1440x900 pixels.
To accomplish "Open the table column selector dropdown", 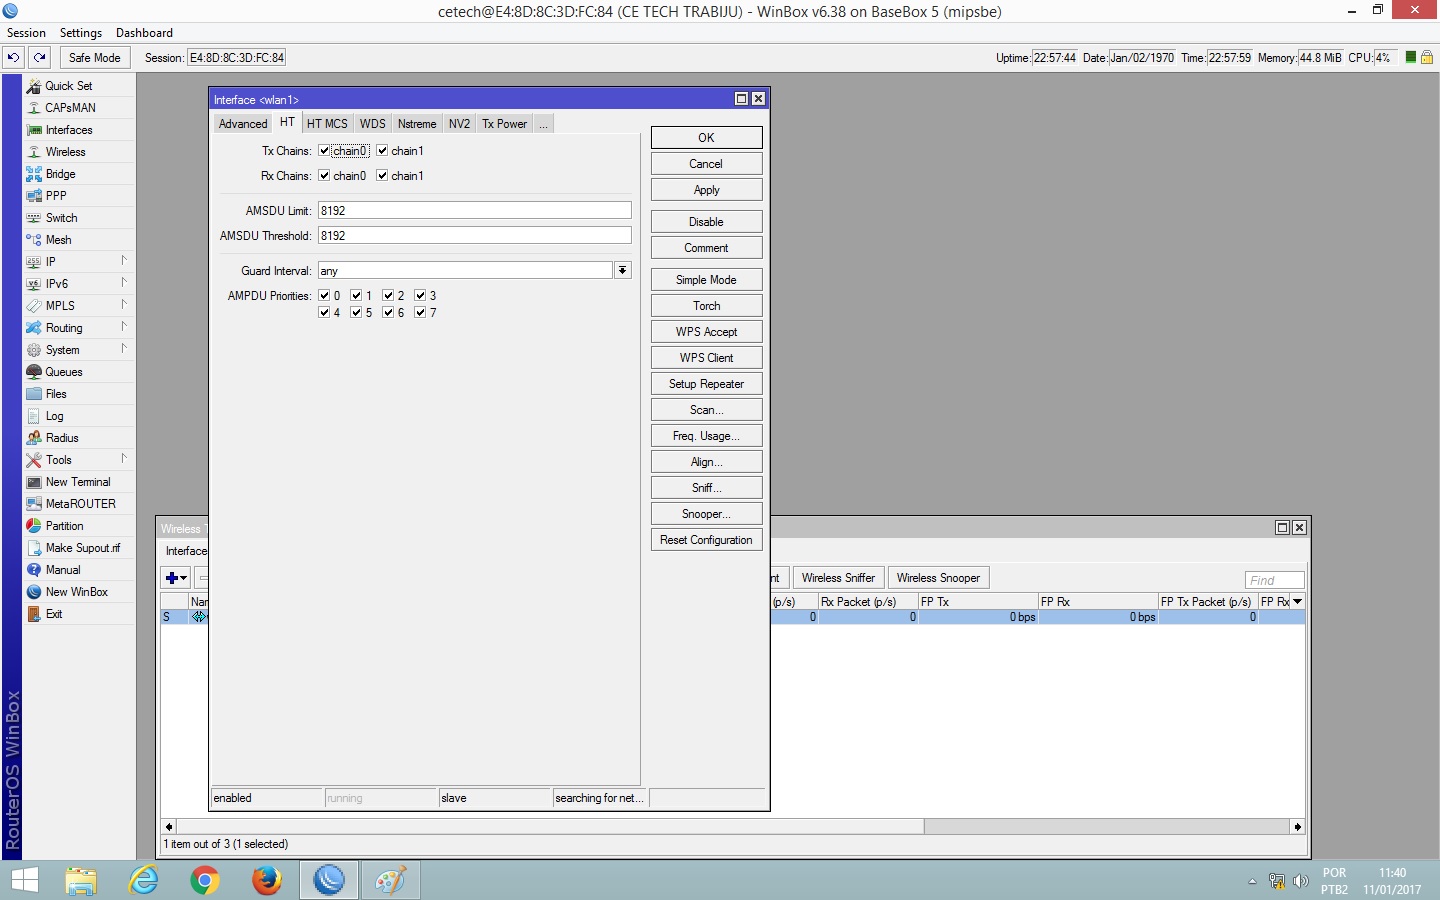I will (1297, 602).
